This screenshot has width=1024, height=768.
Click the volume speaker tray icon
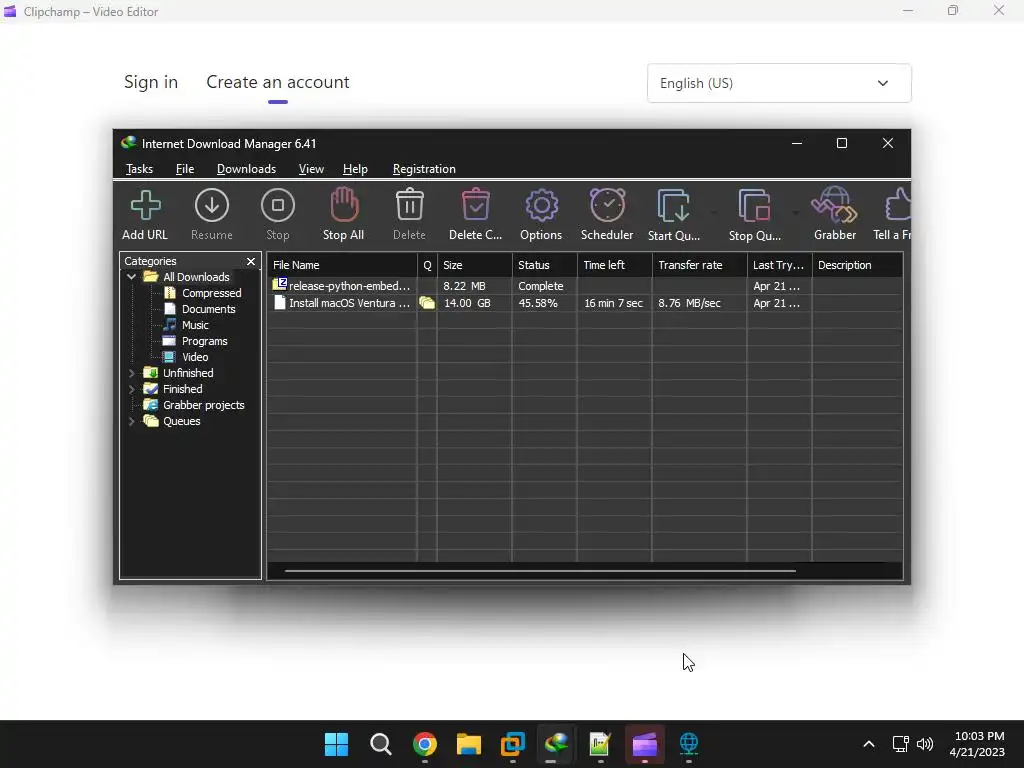925,744
